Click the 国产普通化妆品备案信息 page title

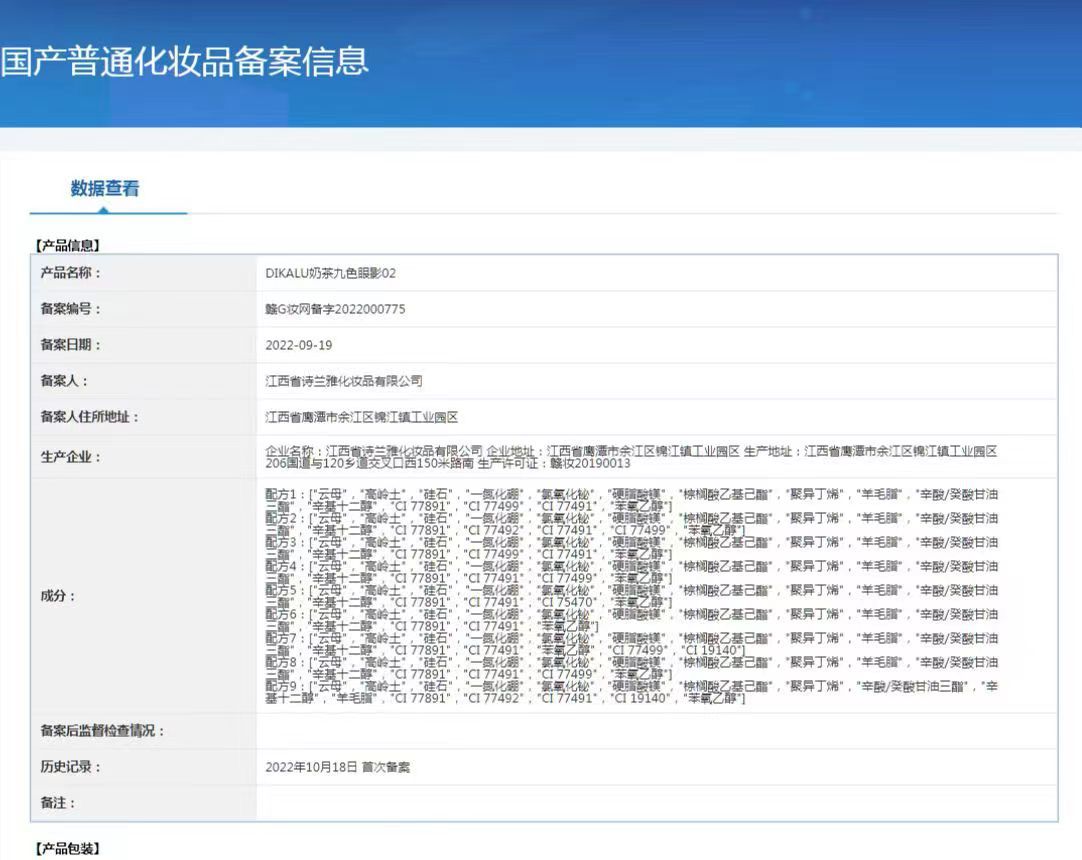pyautogui.click(x=184, y=61)
